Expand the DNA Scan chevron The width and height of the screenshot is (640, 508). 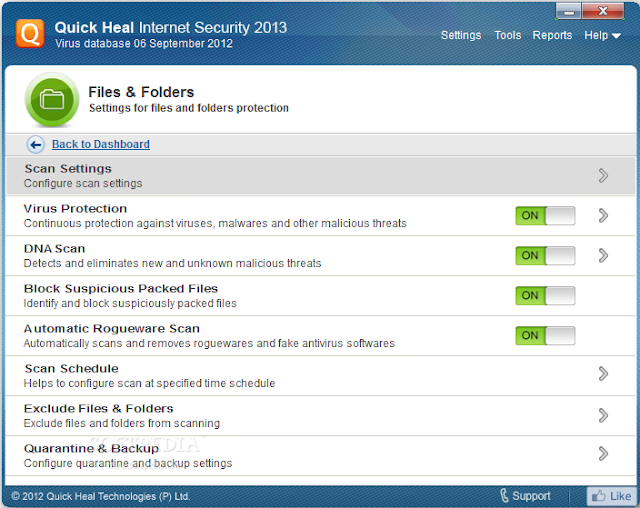point(603,255)
